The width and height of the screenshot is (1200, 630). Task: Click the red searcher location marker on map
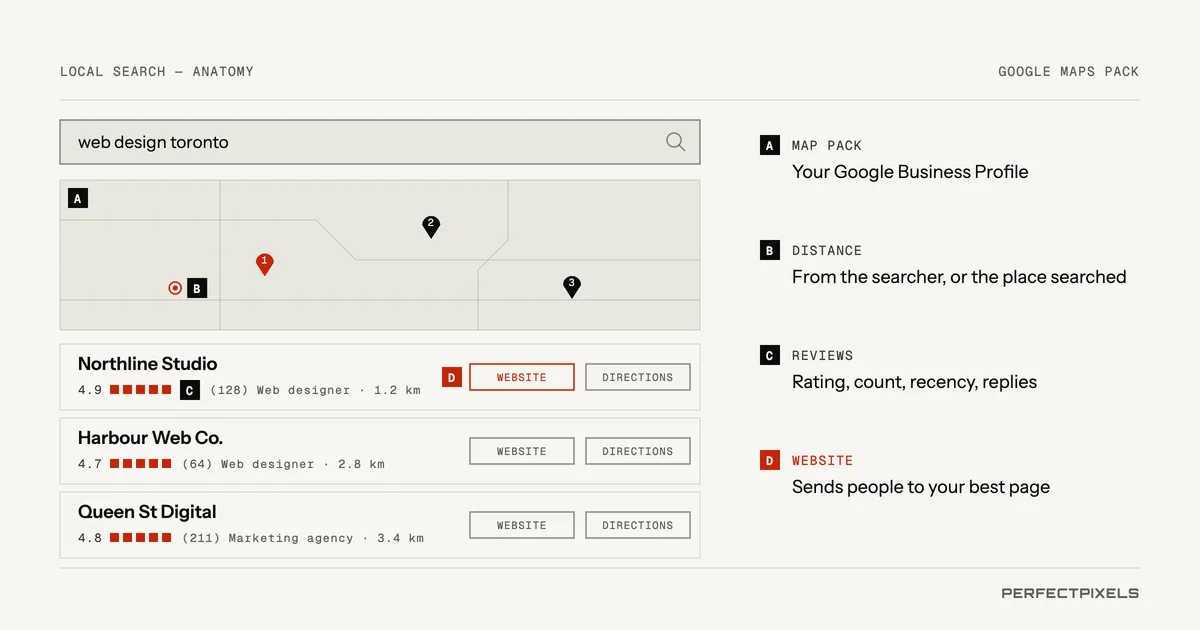(175, 288)
